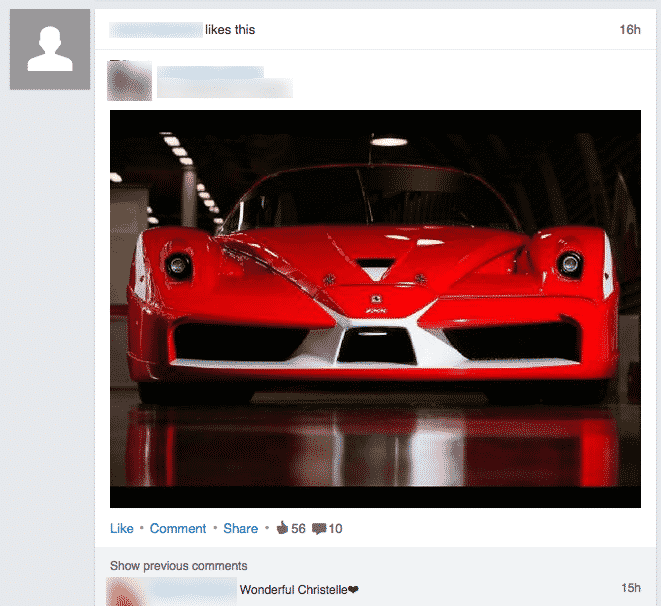The image size is (661, 606).
Task: Click the 16h timestamp of the post
Action: tap(629, 30)
